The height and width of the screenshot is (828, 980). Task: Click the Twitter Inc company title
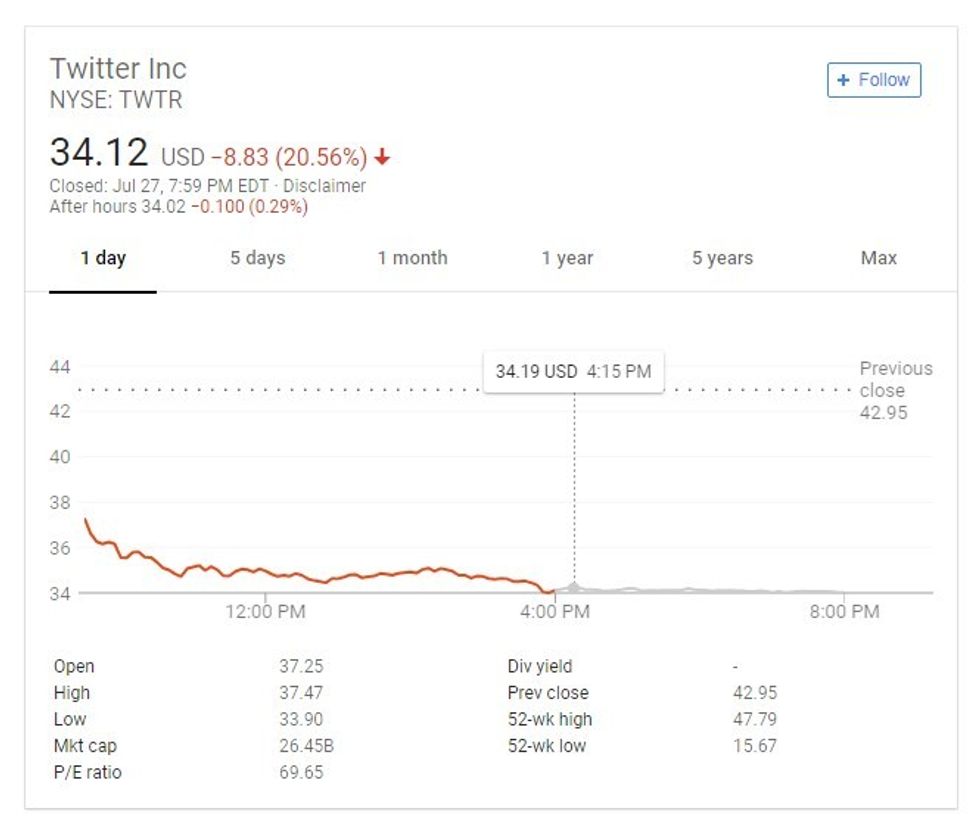tap(122, 69)
